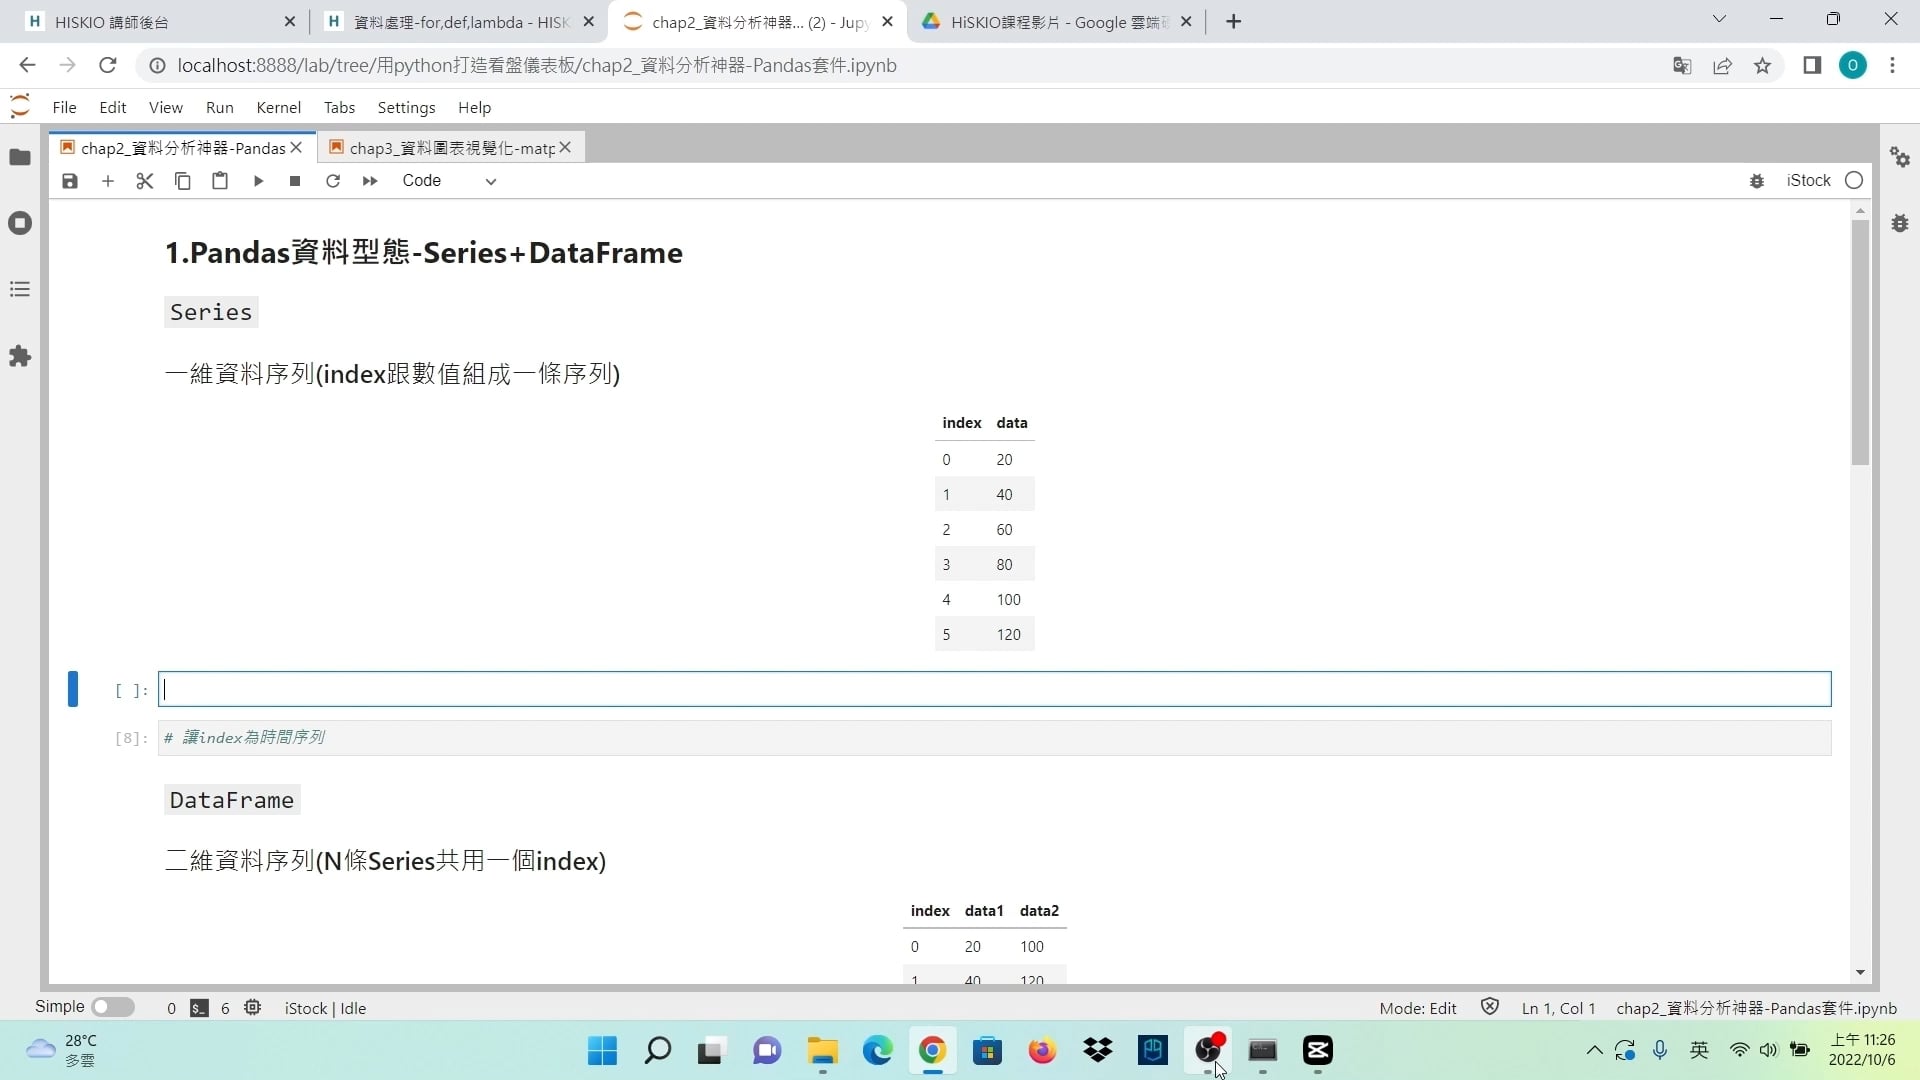Run the selected cell with the play icon
This screenshot has width=1920, height=1080.
(258, 181)
